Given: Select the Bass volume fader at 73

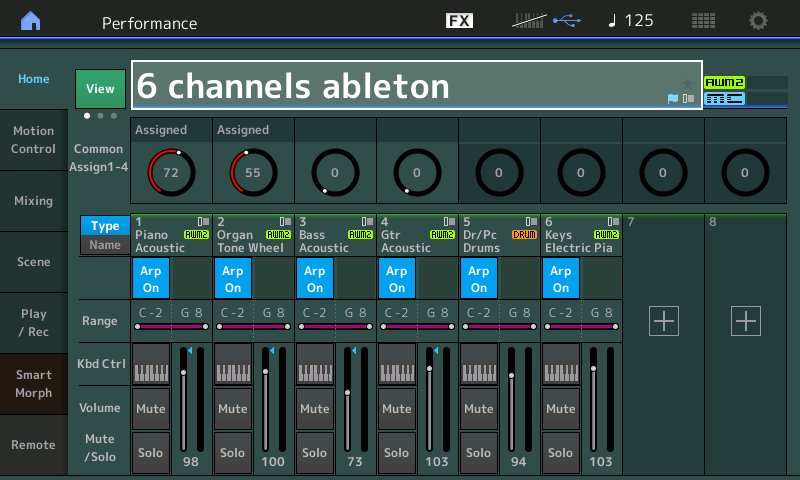Looking at the screenshot, I should (347, 399).
